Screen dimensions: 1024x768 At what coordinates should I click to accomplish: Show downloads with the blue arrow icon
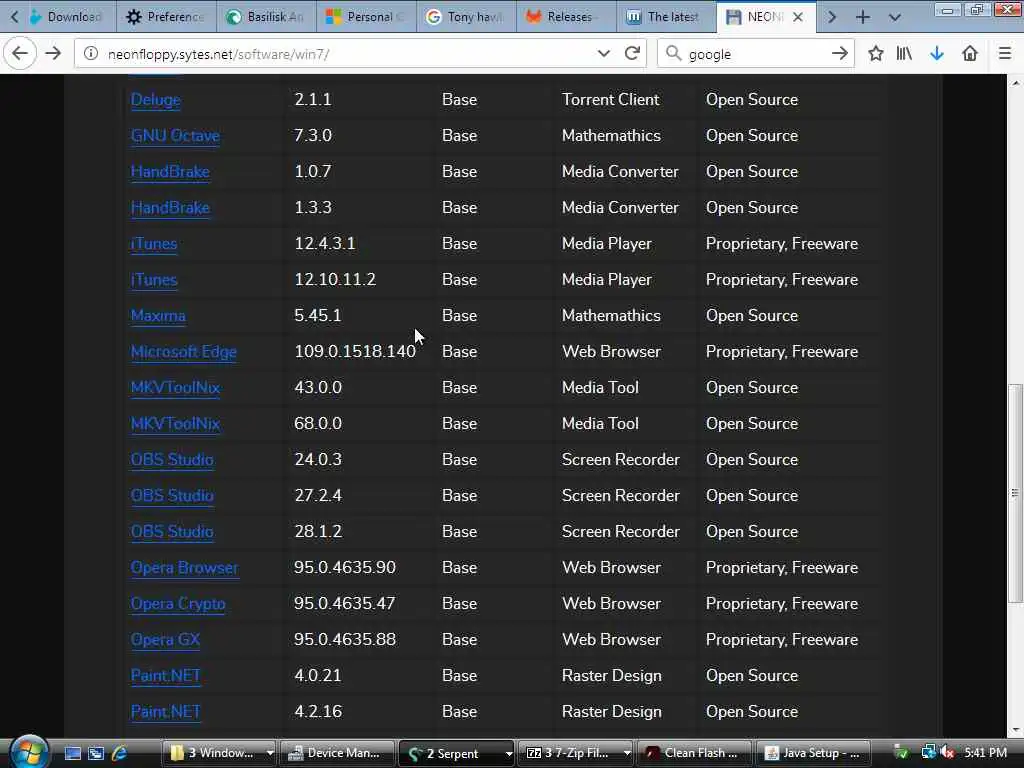[937, 54]
